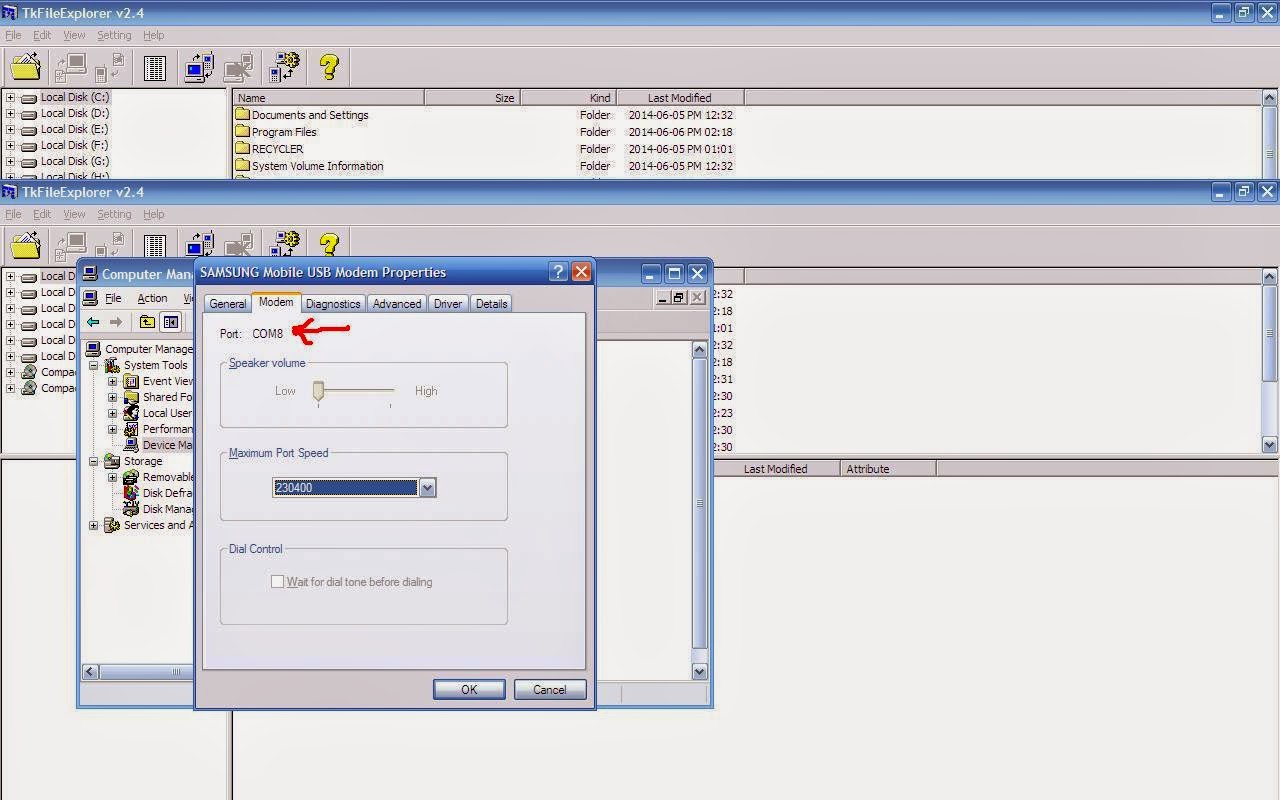Switch to the General tab
The height and width of the screenshot is (800, 1280).
[x=227, y=304]
